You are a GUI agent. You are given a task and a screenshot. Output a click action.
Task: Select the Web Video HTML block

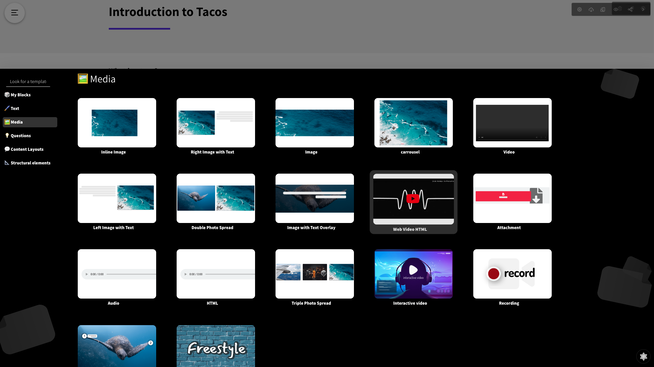(x=413, y=202)
